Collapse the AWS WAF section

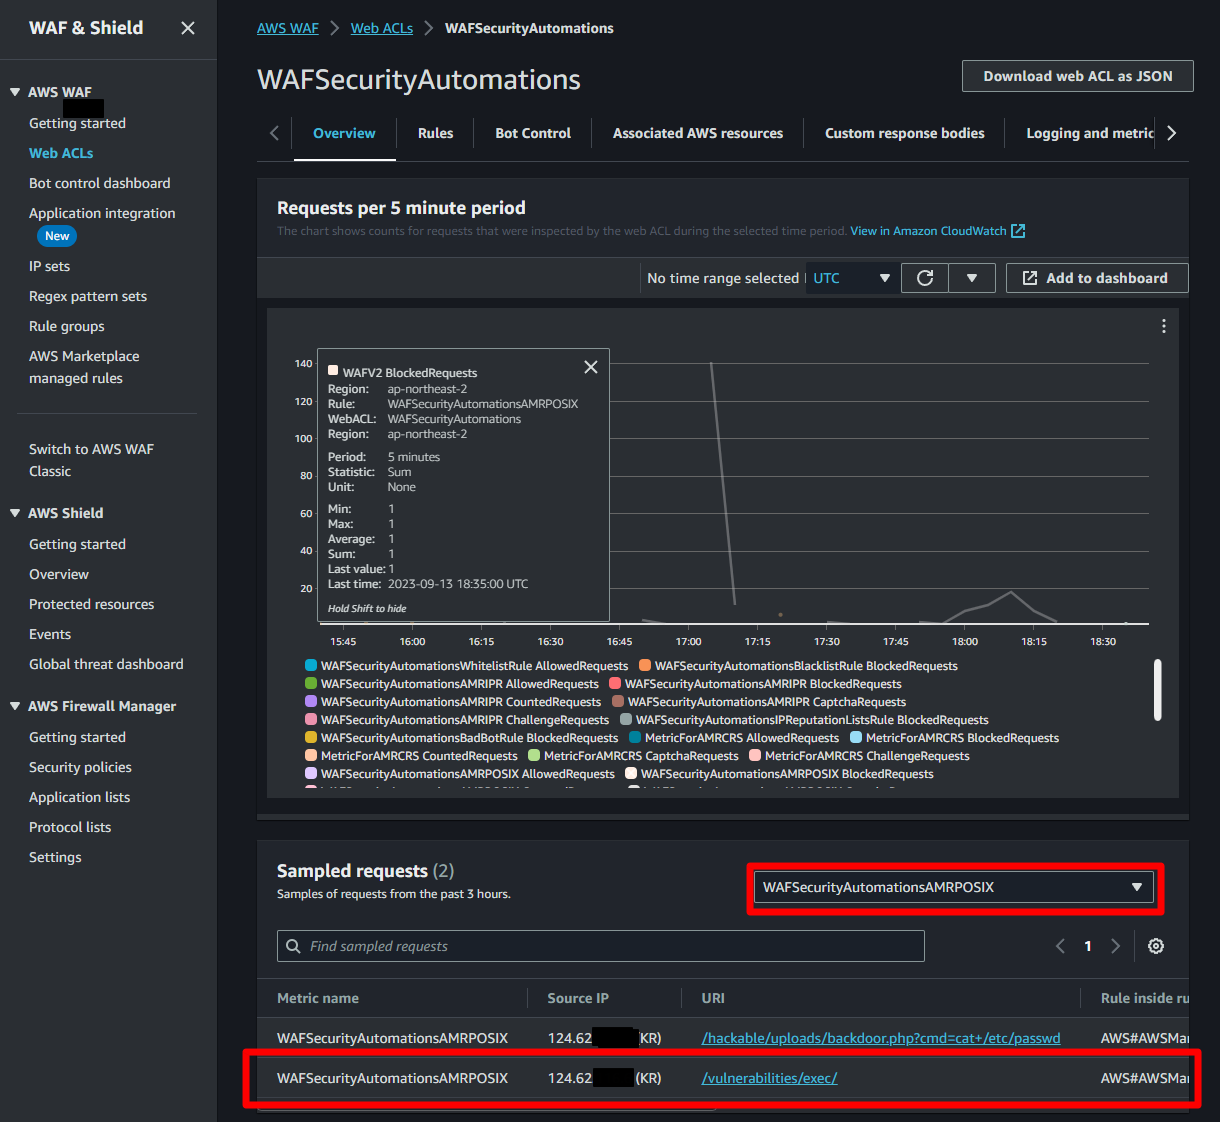[x=15, y=92]
